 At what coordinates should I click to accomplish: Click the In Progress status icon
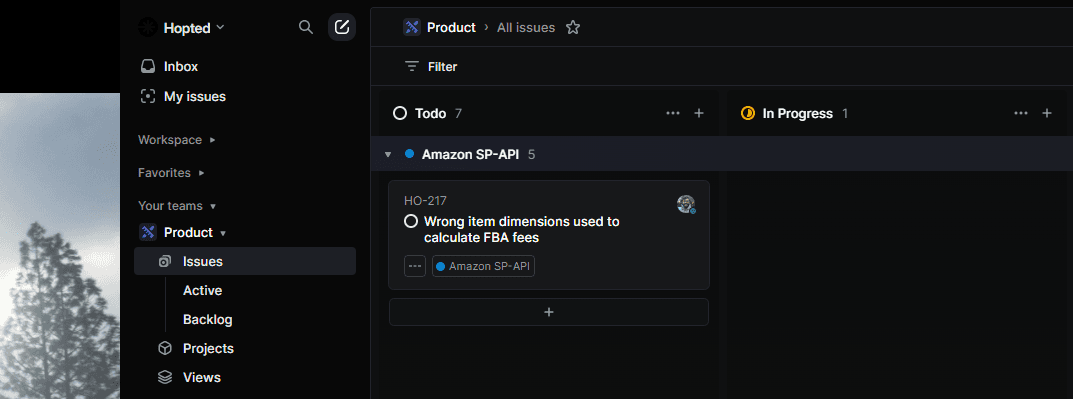point(748,113)
